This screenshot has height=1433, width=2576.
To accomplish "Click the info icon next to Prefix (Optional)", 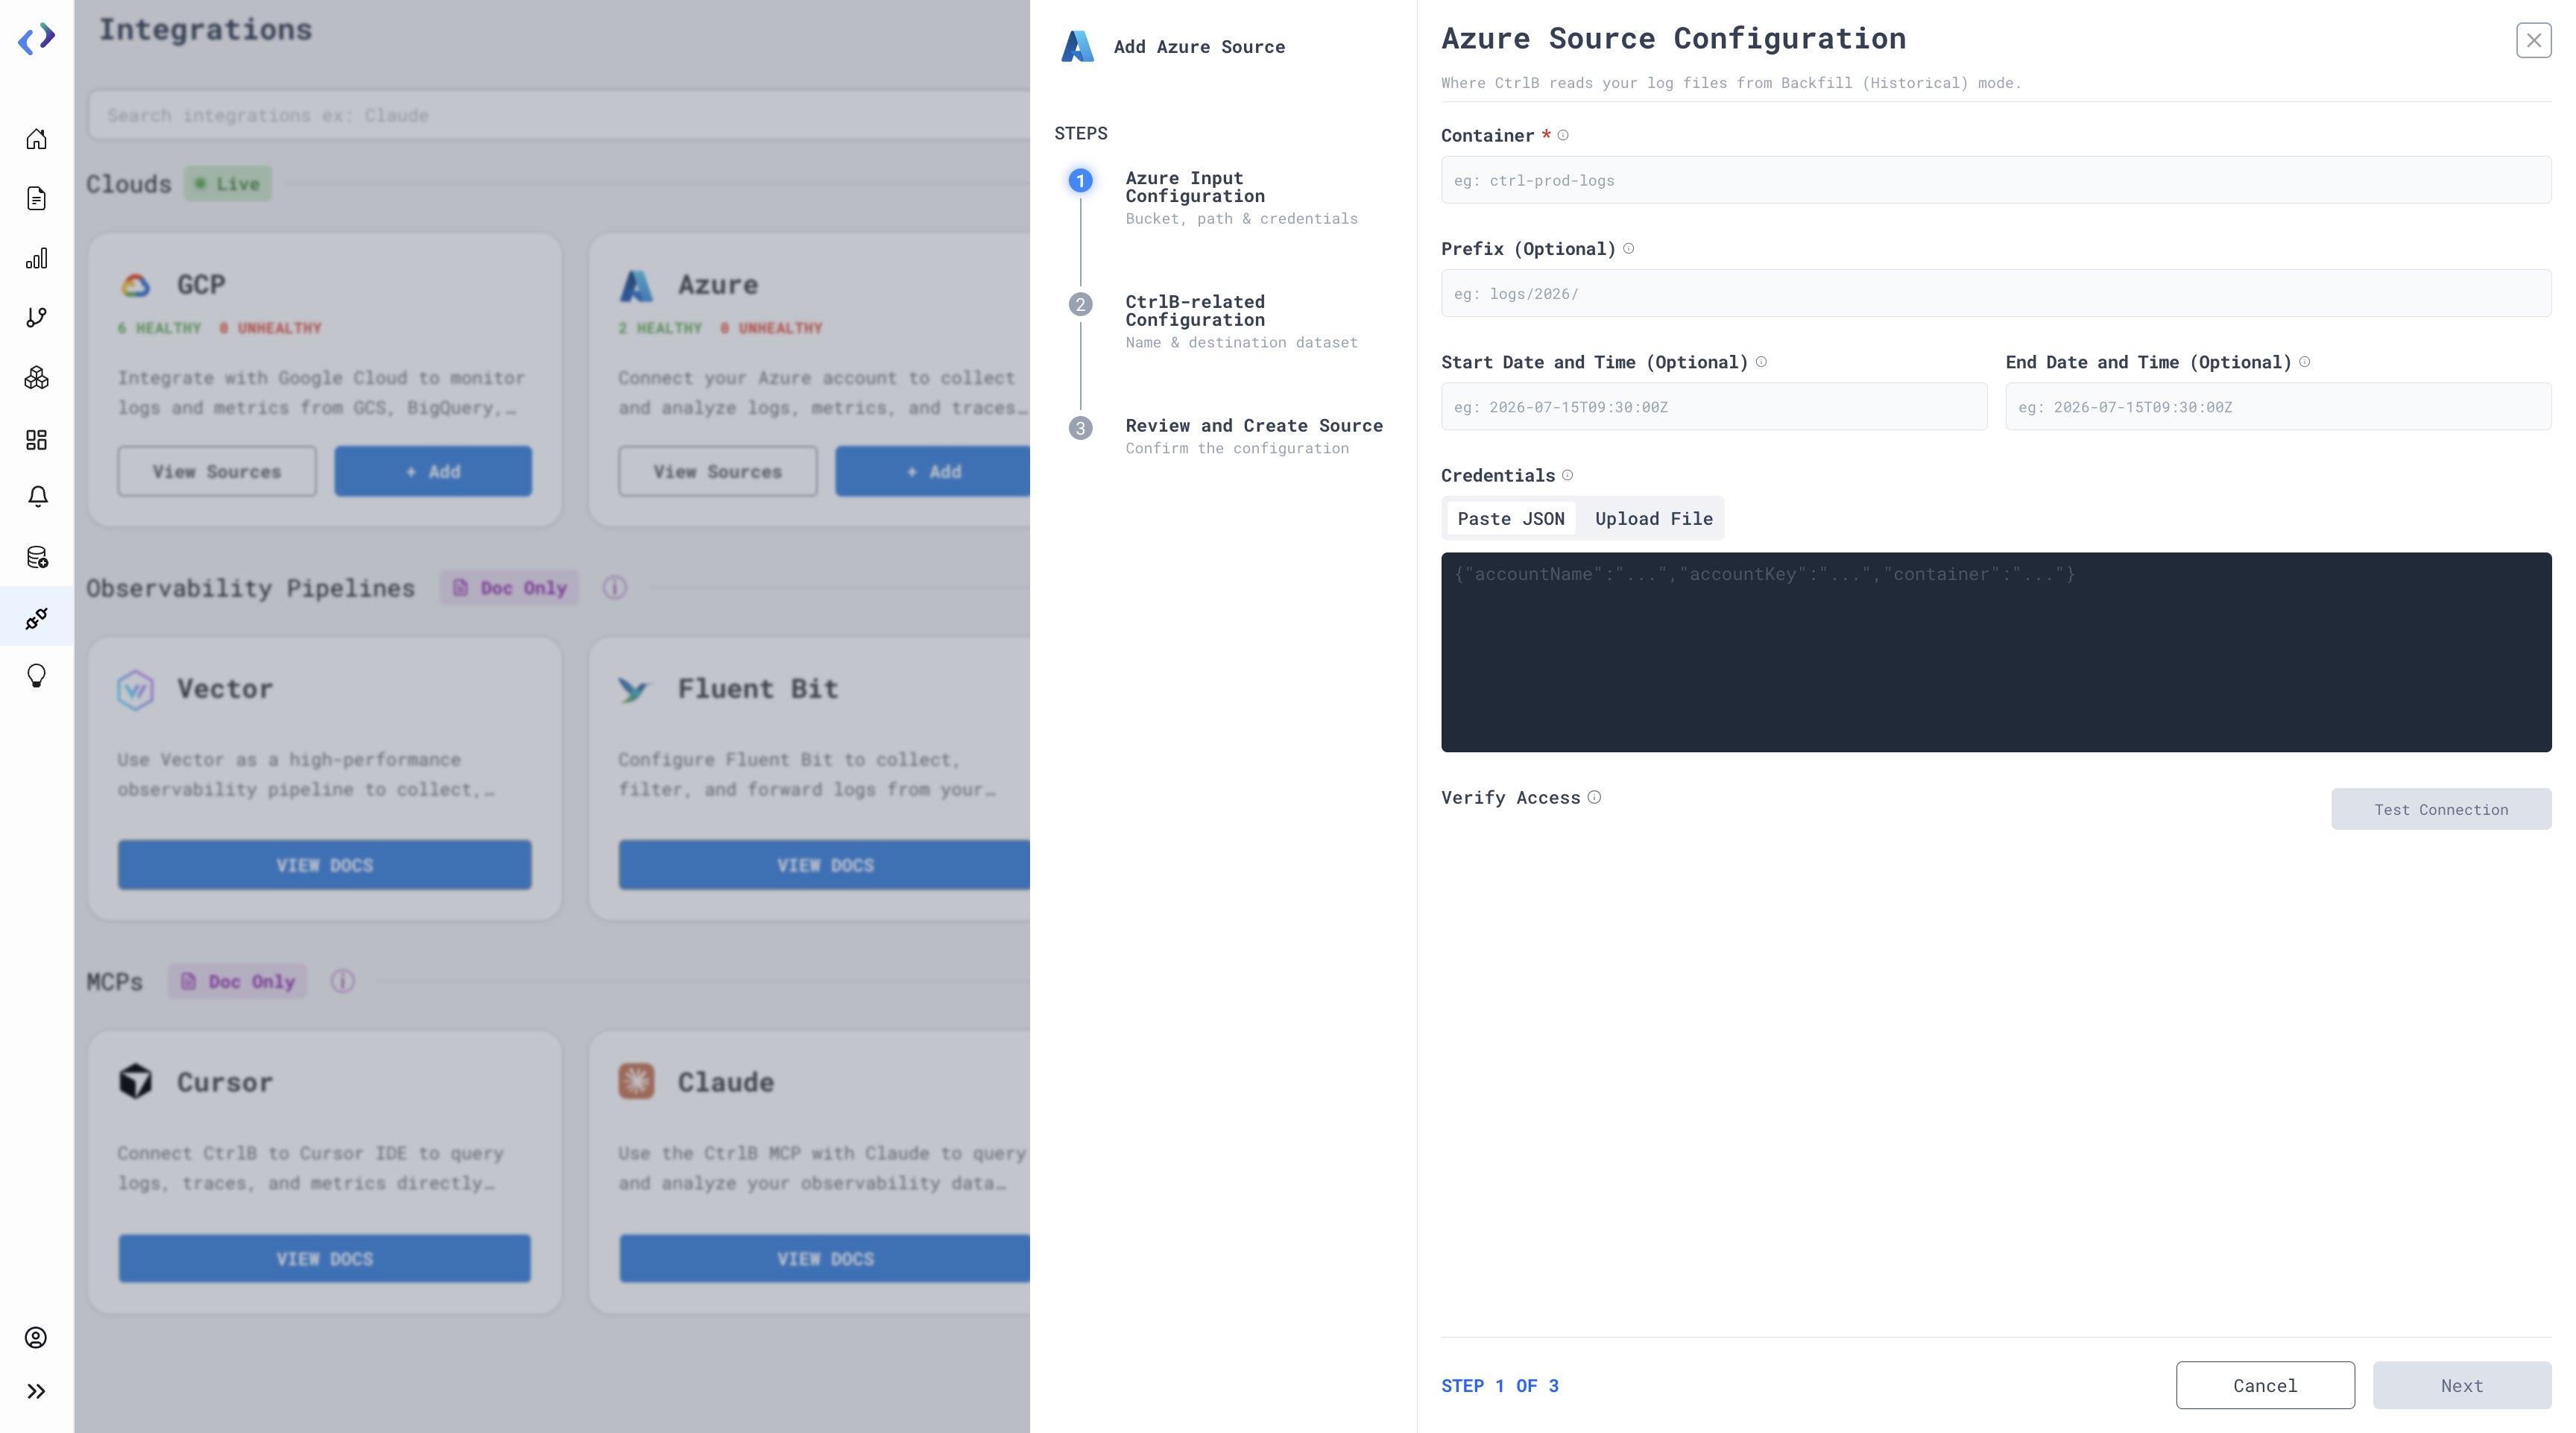I will 1629,248.
